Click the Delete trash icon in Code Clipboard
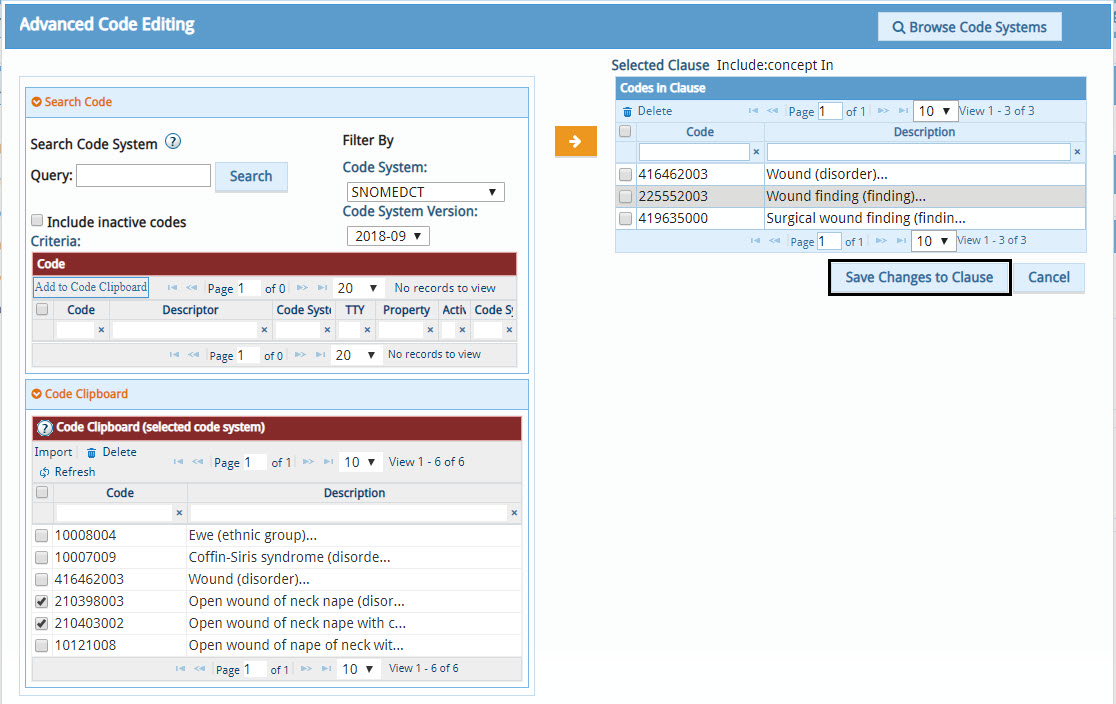The height and width of the screenshot is (704, 1116). coord(92,453)
